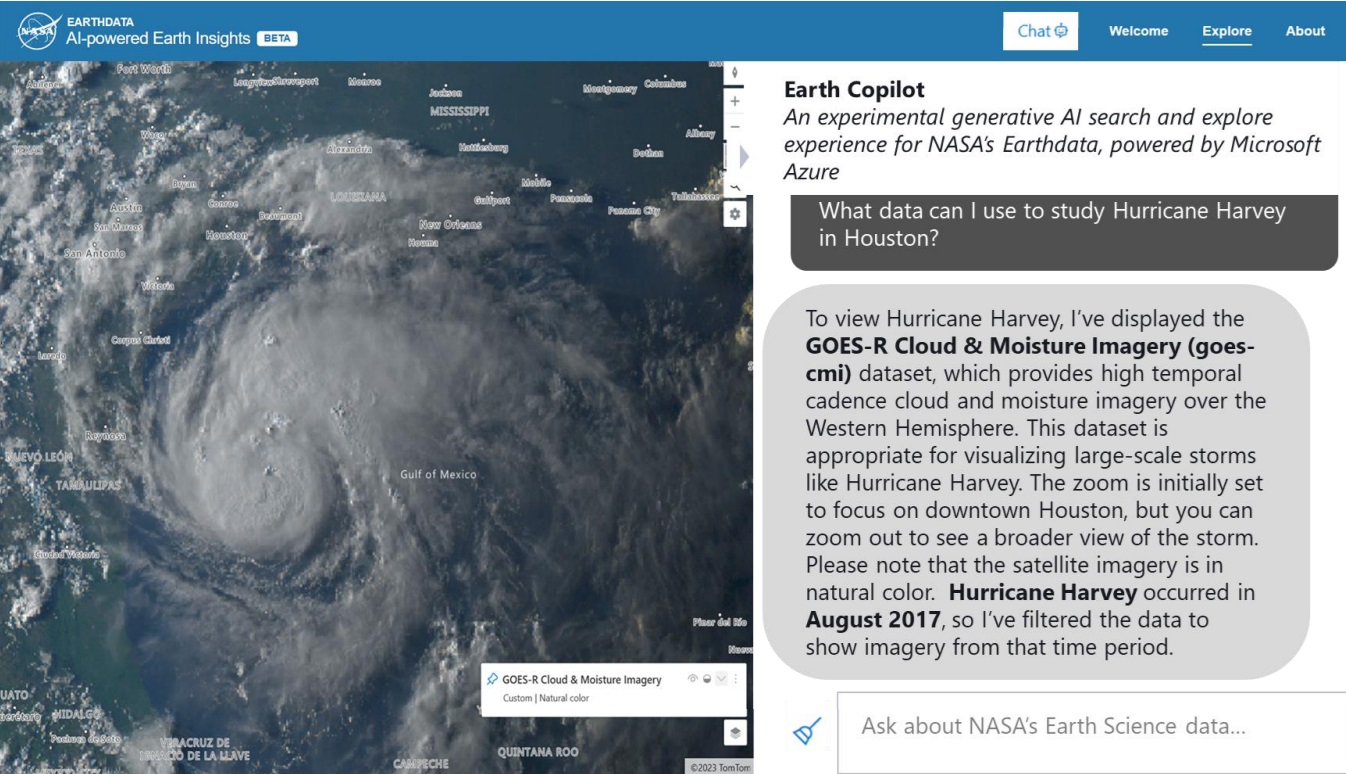The width and height of the screenshot is (1346, 774).
Task: Click the 'Austin' label on the map
Action: click(126, 207)
